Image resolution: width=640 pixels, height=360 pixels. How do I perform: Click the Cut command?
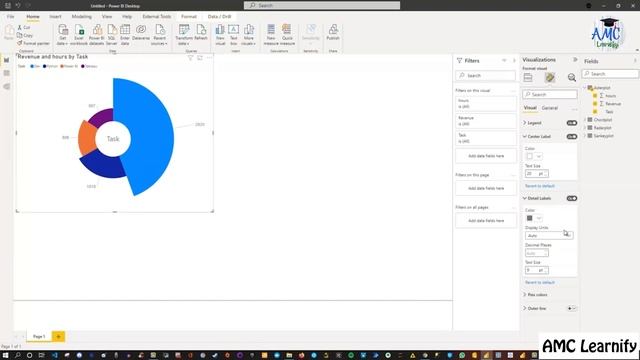pos(24,27)
